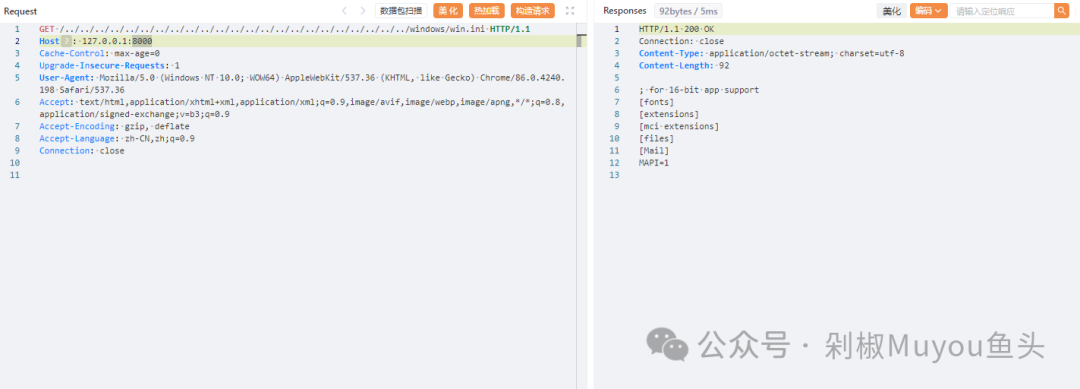
Task: Click the 美化 button in Responses panel
Action: click(x=891, y=11)
